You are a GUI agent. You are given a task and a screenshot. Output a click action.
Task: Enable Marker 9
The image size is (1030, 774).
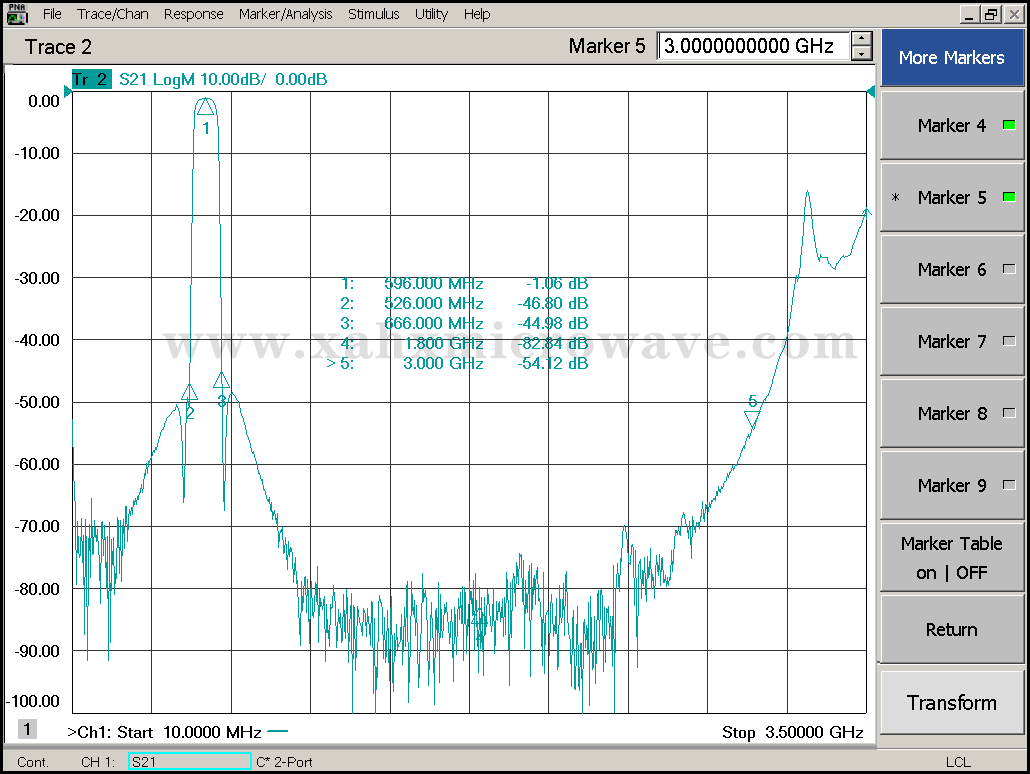pyautogui.click(x=951, y=486)
